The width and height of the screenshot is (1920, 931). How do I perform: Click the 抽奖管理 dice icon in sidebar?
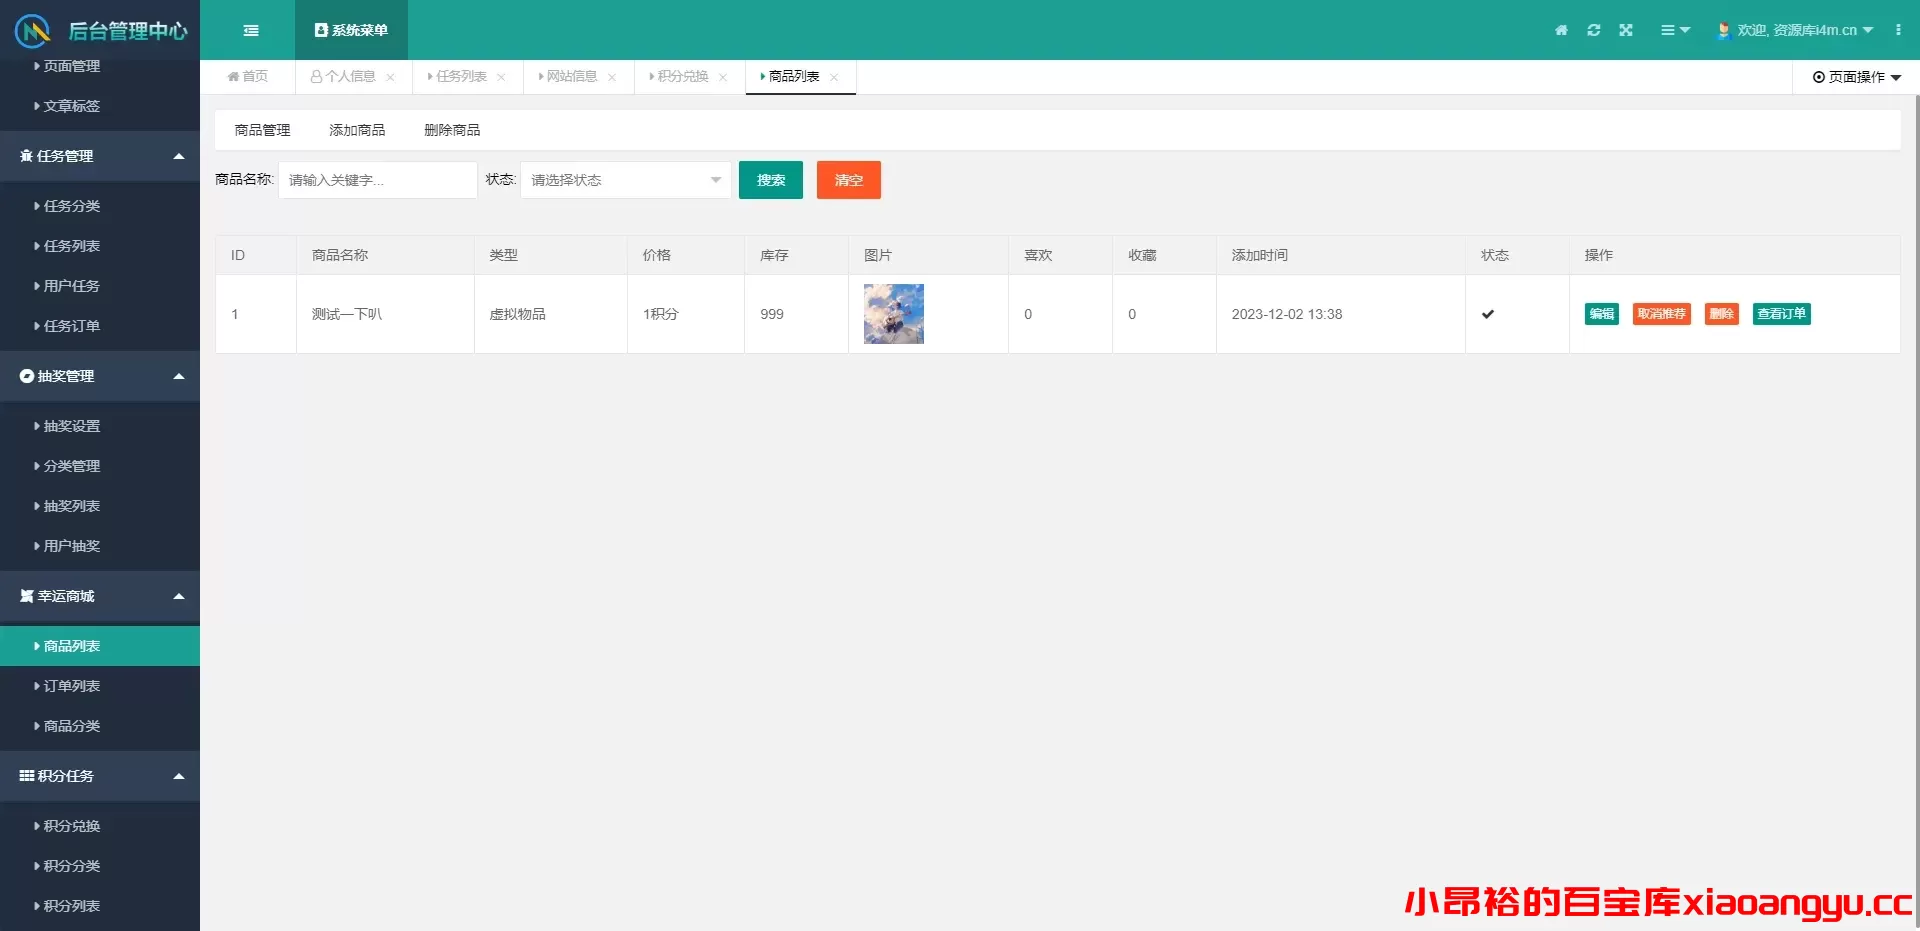[25, 376]
